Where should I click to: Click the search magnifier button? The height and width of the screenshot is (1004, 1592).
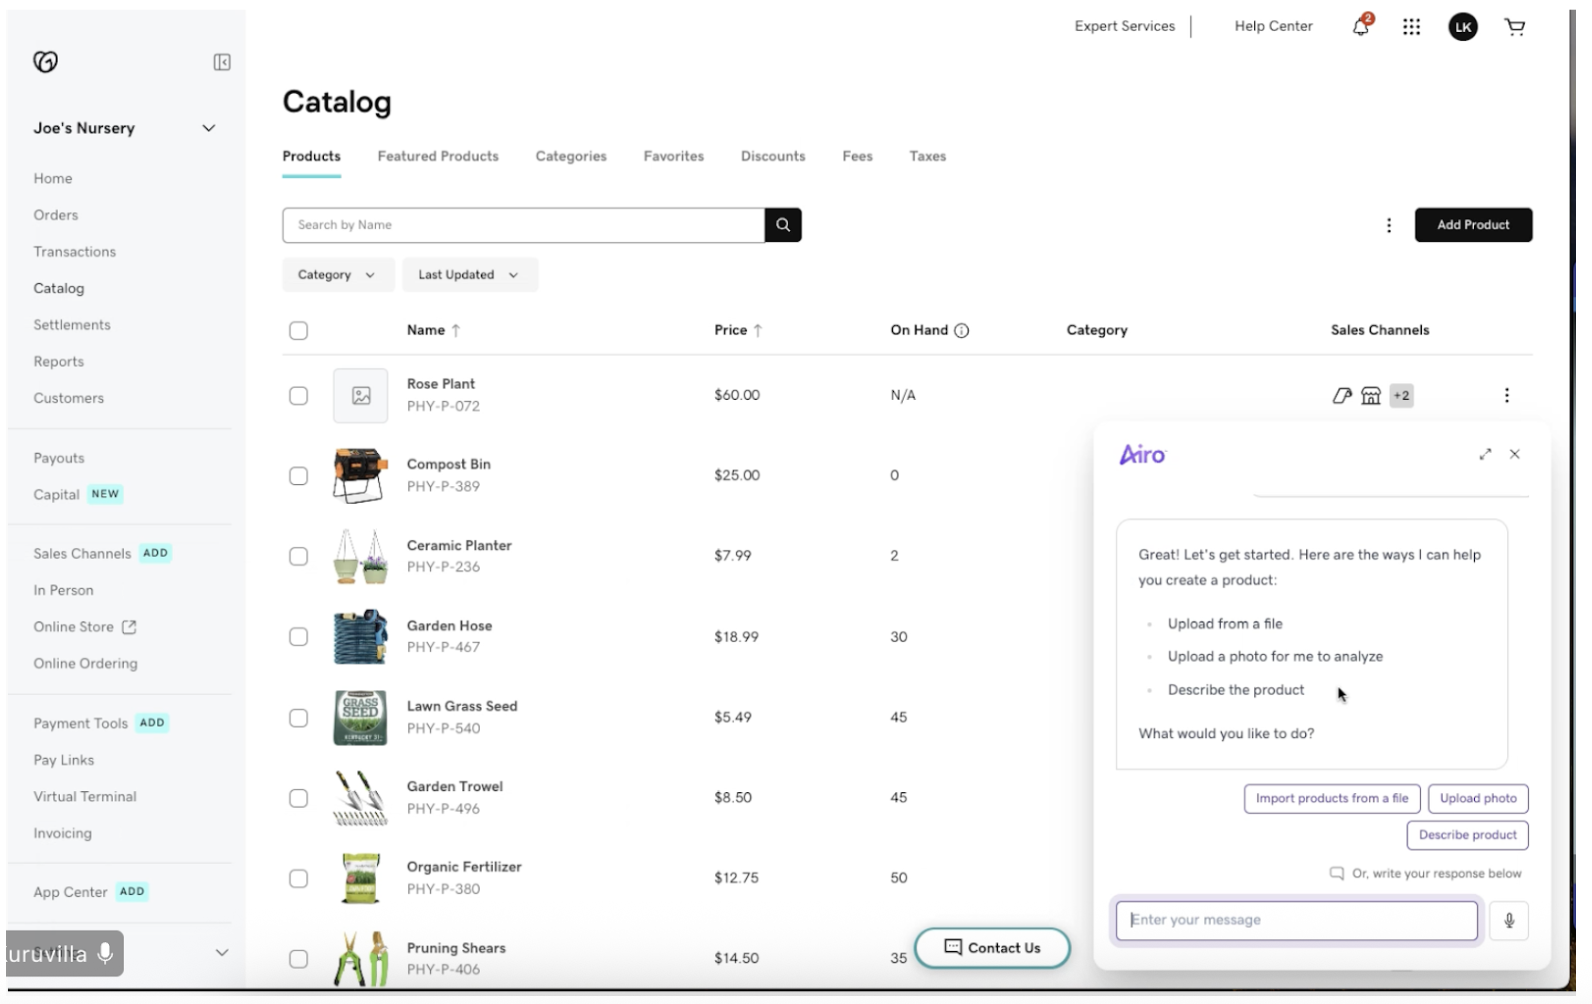pos(783,225)
